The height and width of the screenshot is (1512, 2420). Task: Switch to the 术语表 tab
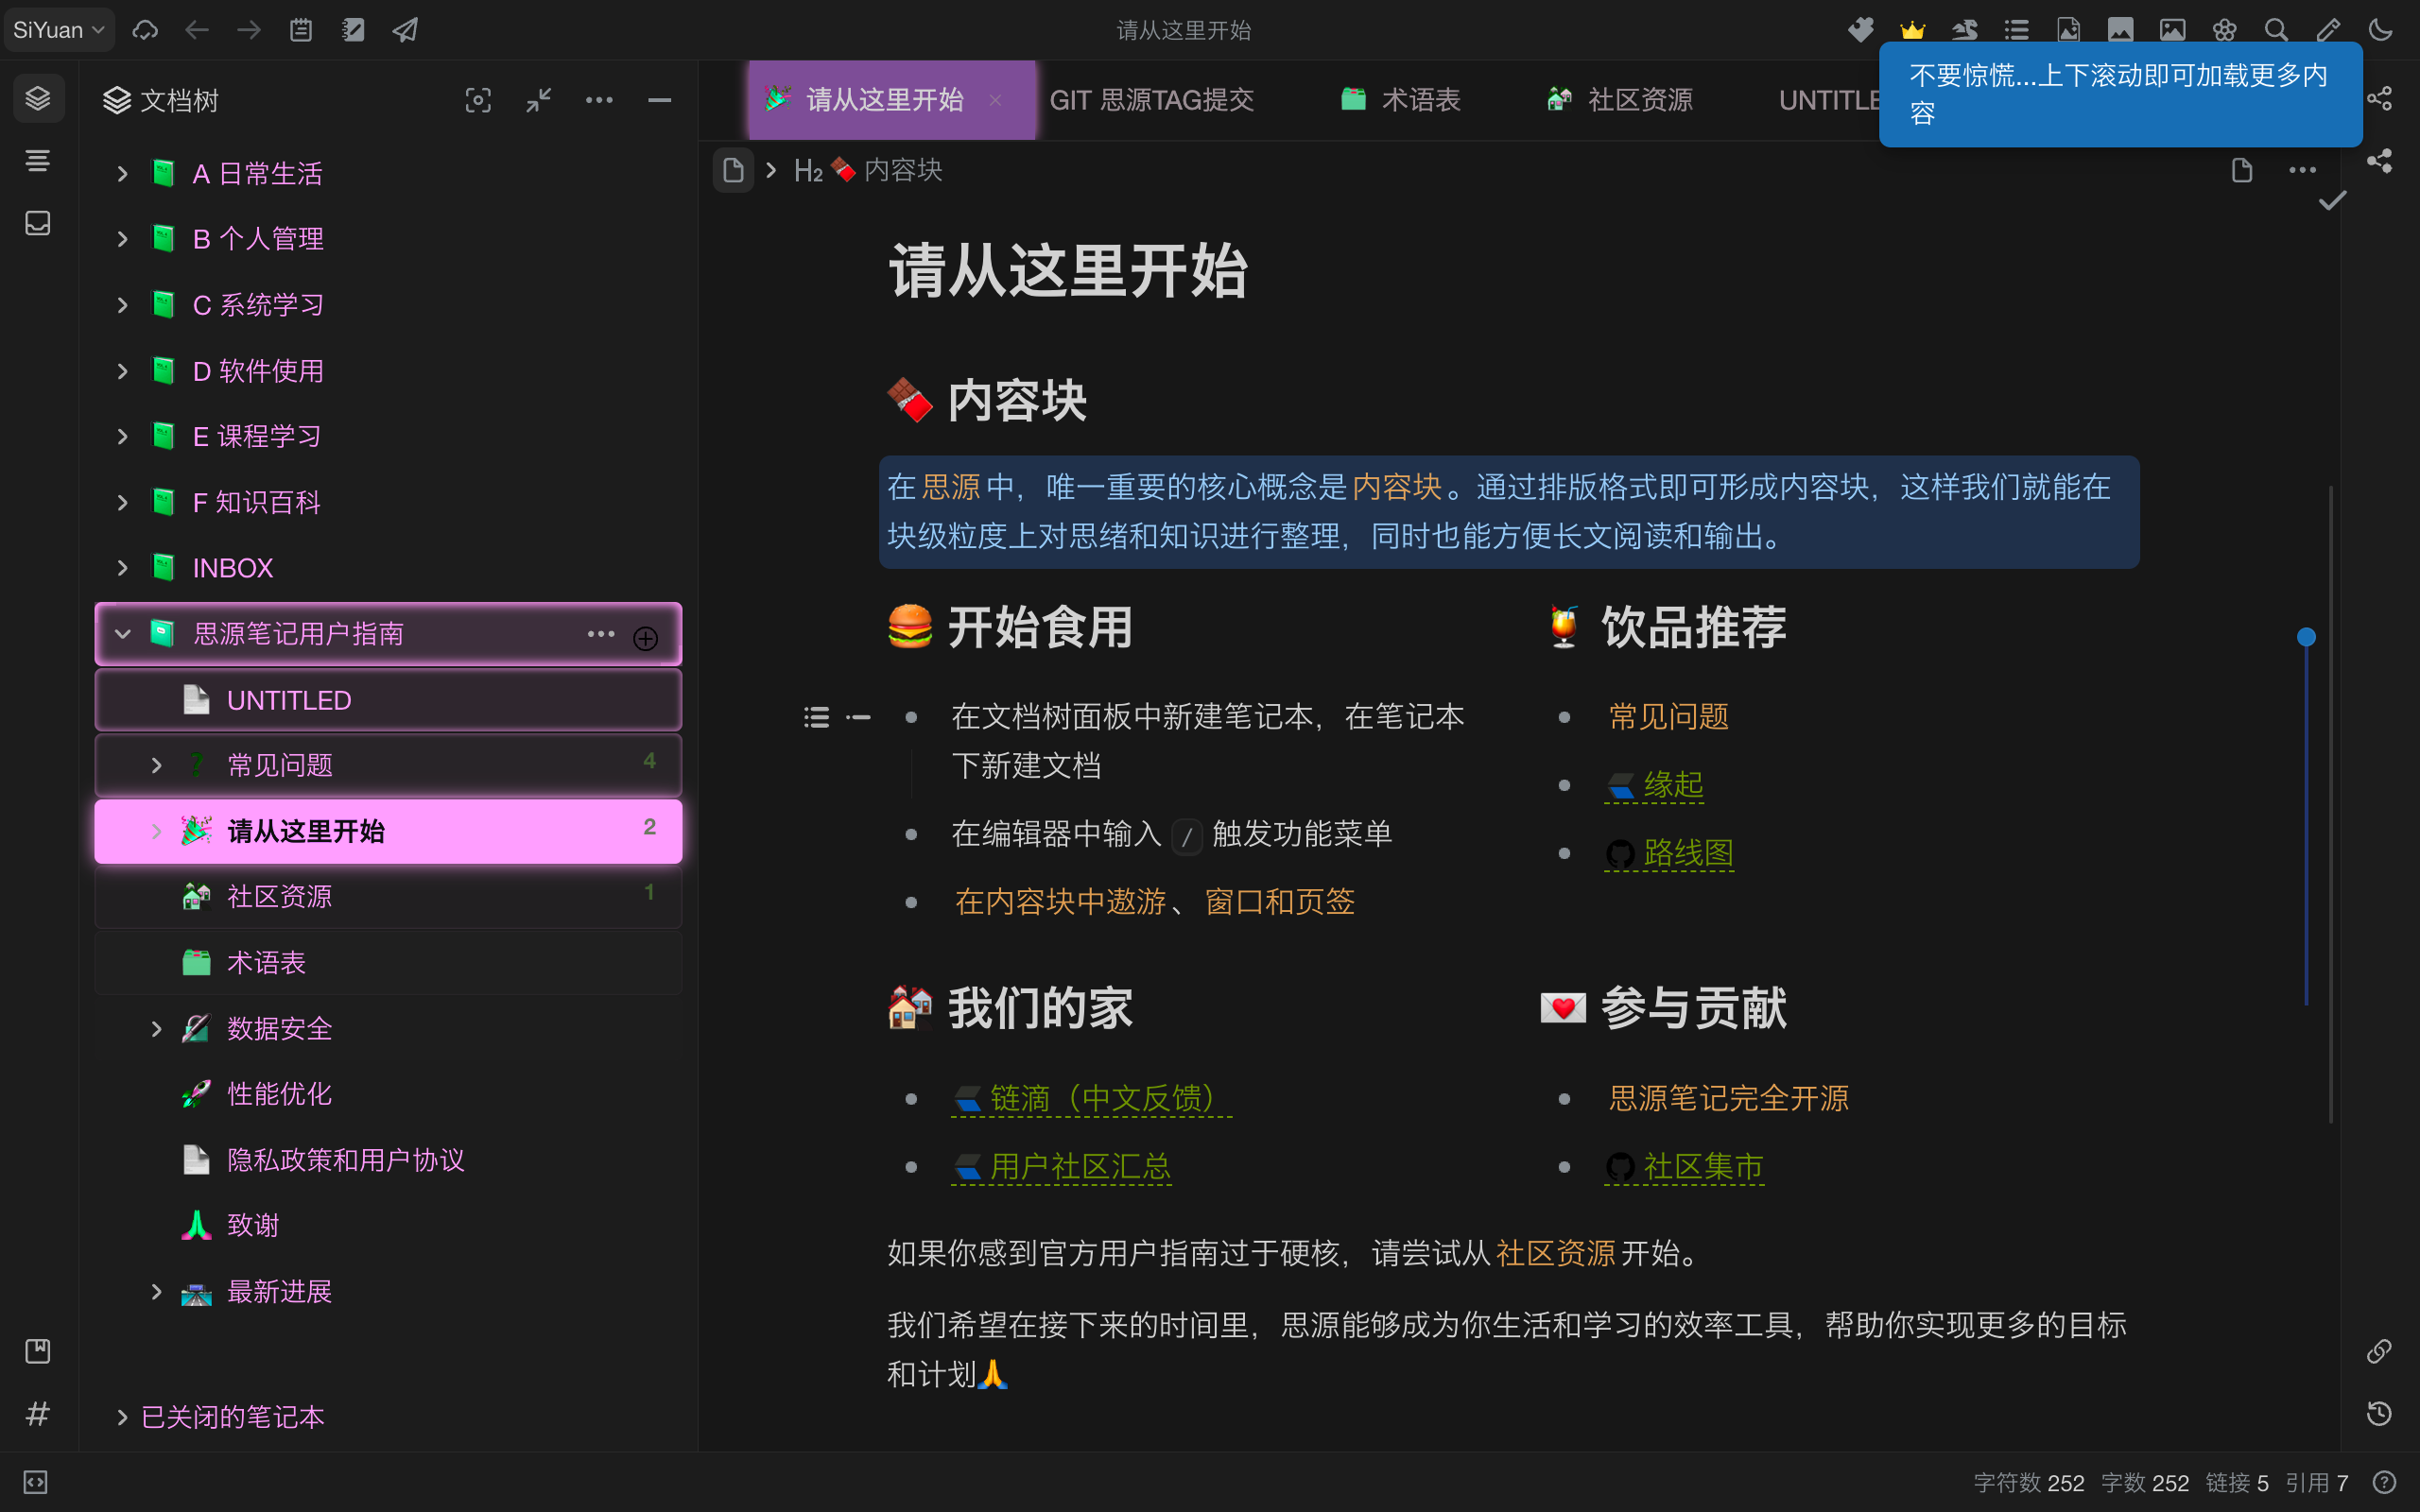(x=1420, y=100)
